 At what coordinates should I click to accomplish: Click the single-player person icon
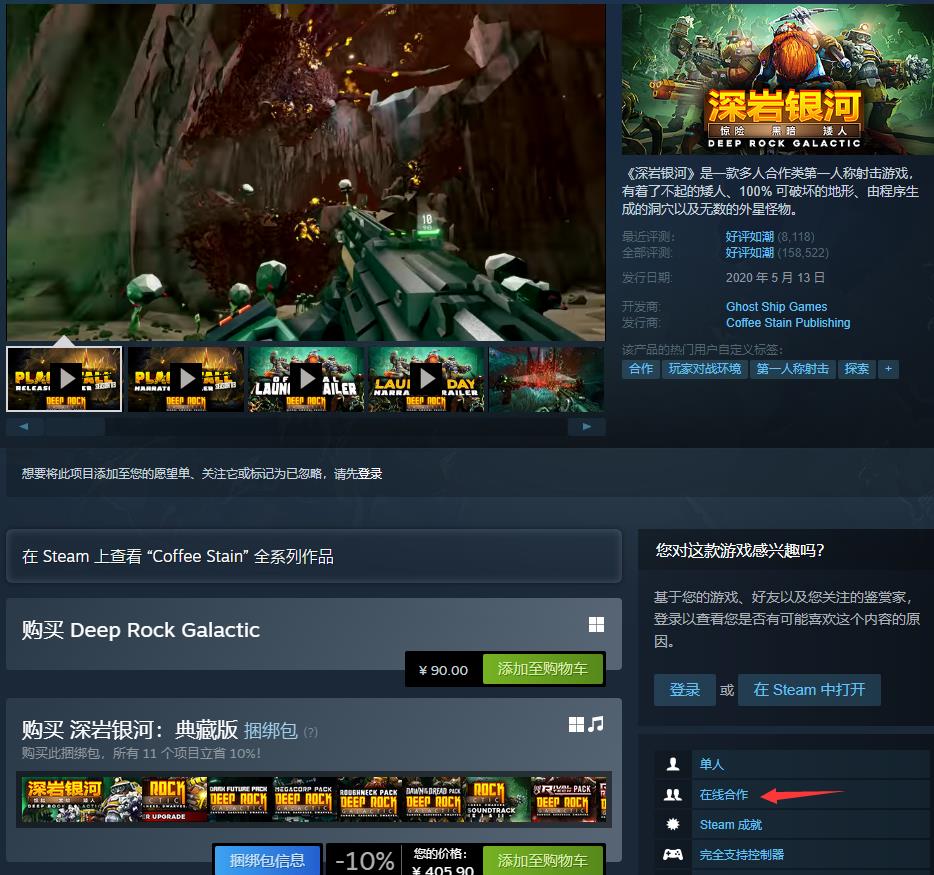coord(673,764)
